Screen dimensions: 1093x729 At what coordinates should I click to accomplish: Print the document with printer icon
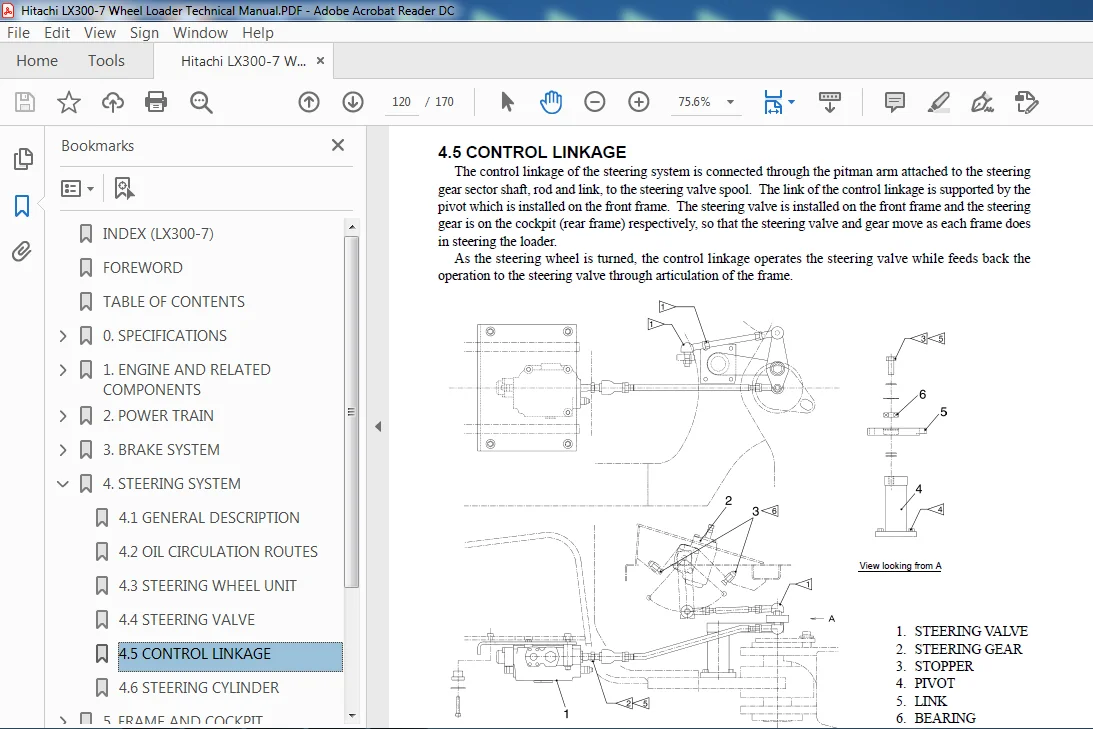point(156,102)
